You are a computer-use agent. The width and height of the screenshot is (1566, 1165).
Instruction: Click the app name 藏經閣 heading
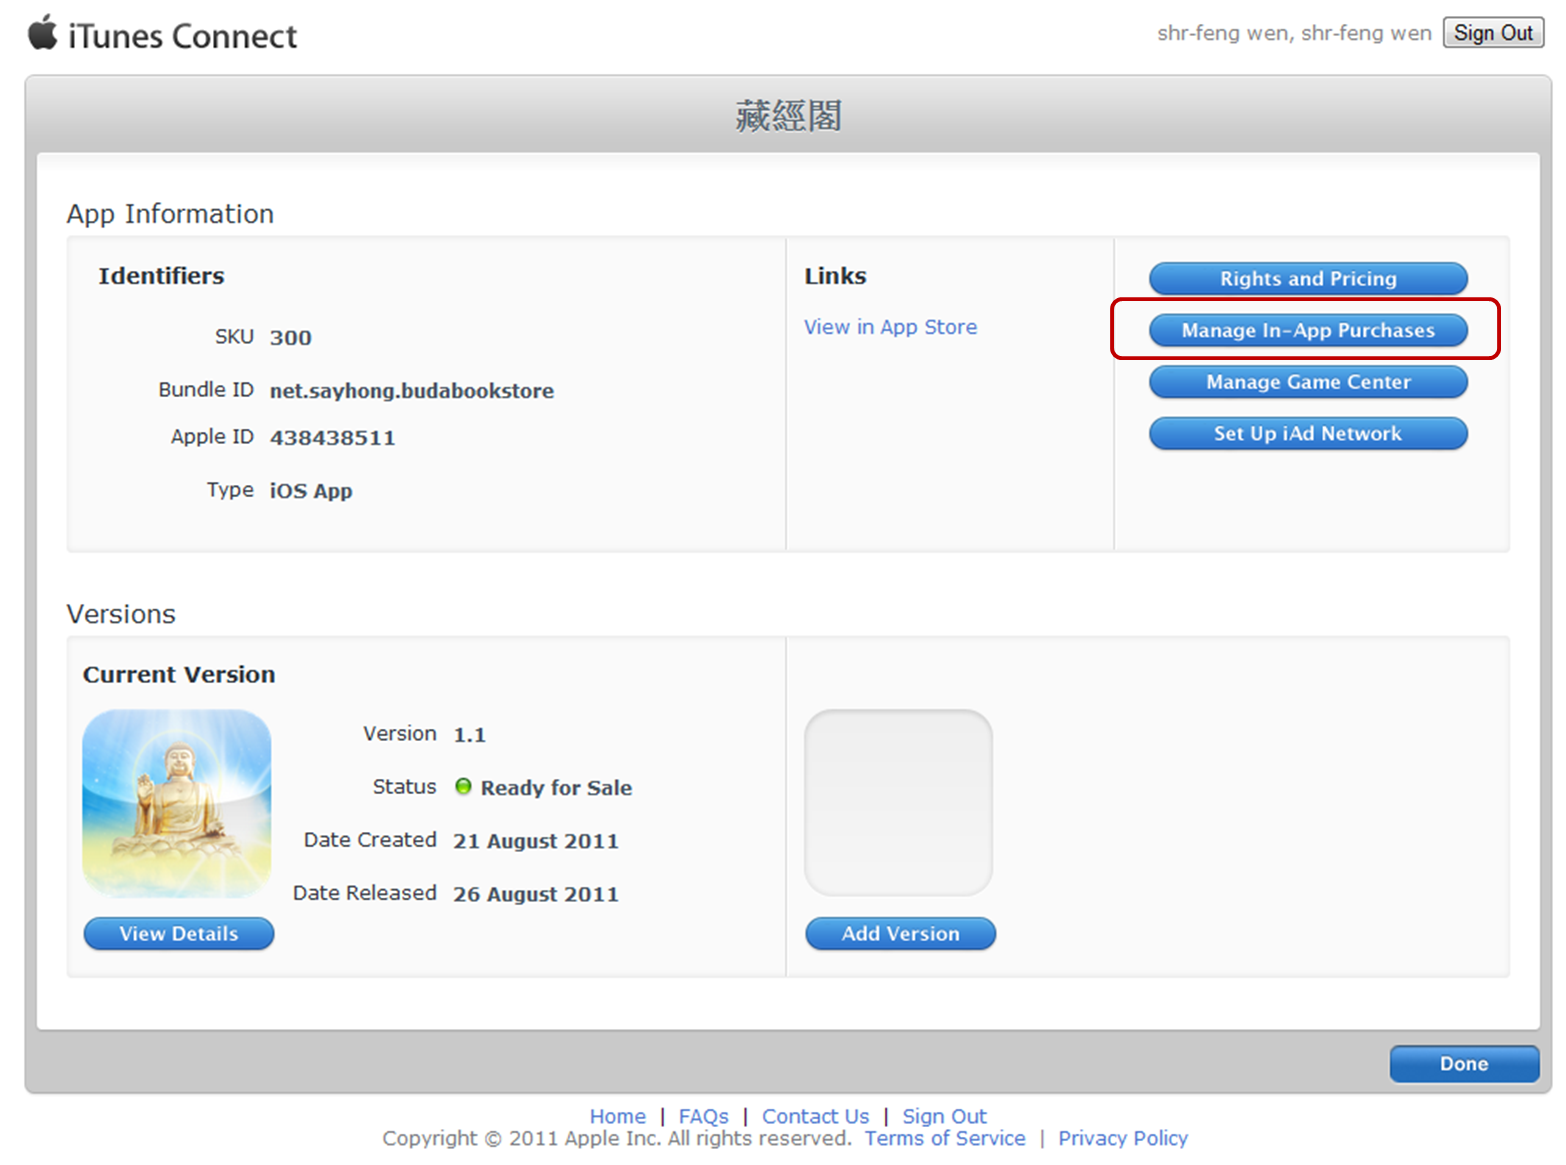(788, 116)
